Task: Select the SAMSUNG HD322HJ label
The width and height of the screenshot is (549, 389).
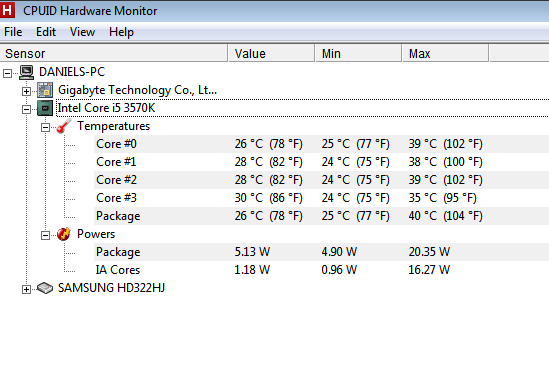Action: (x=111, y=288)
